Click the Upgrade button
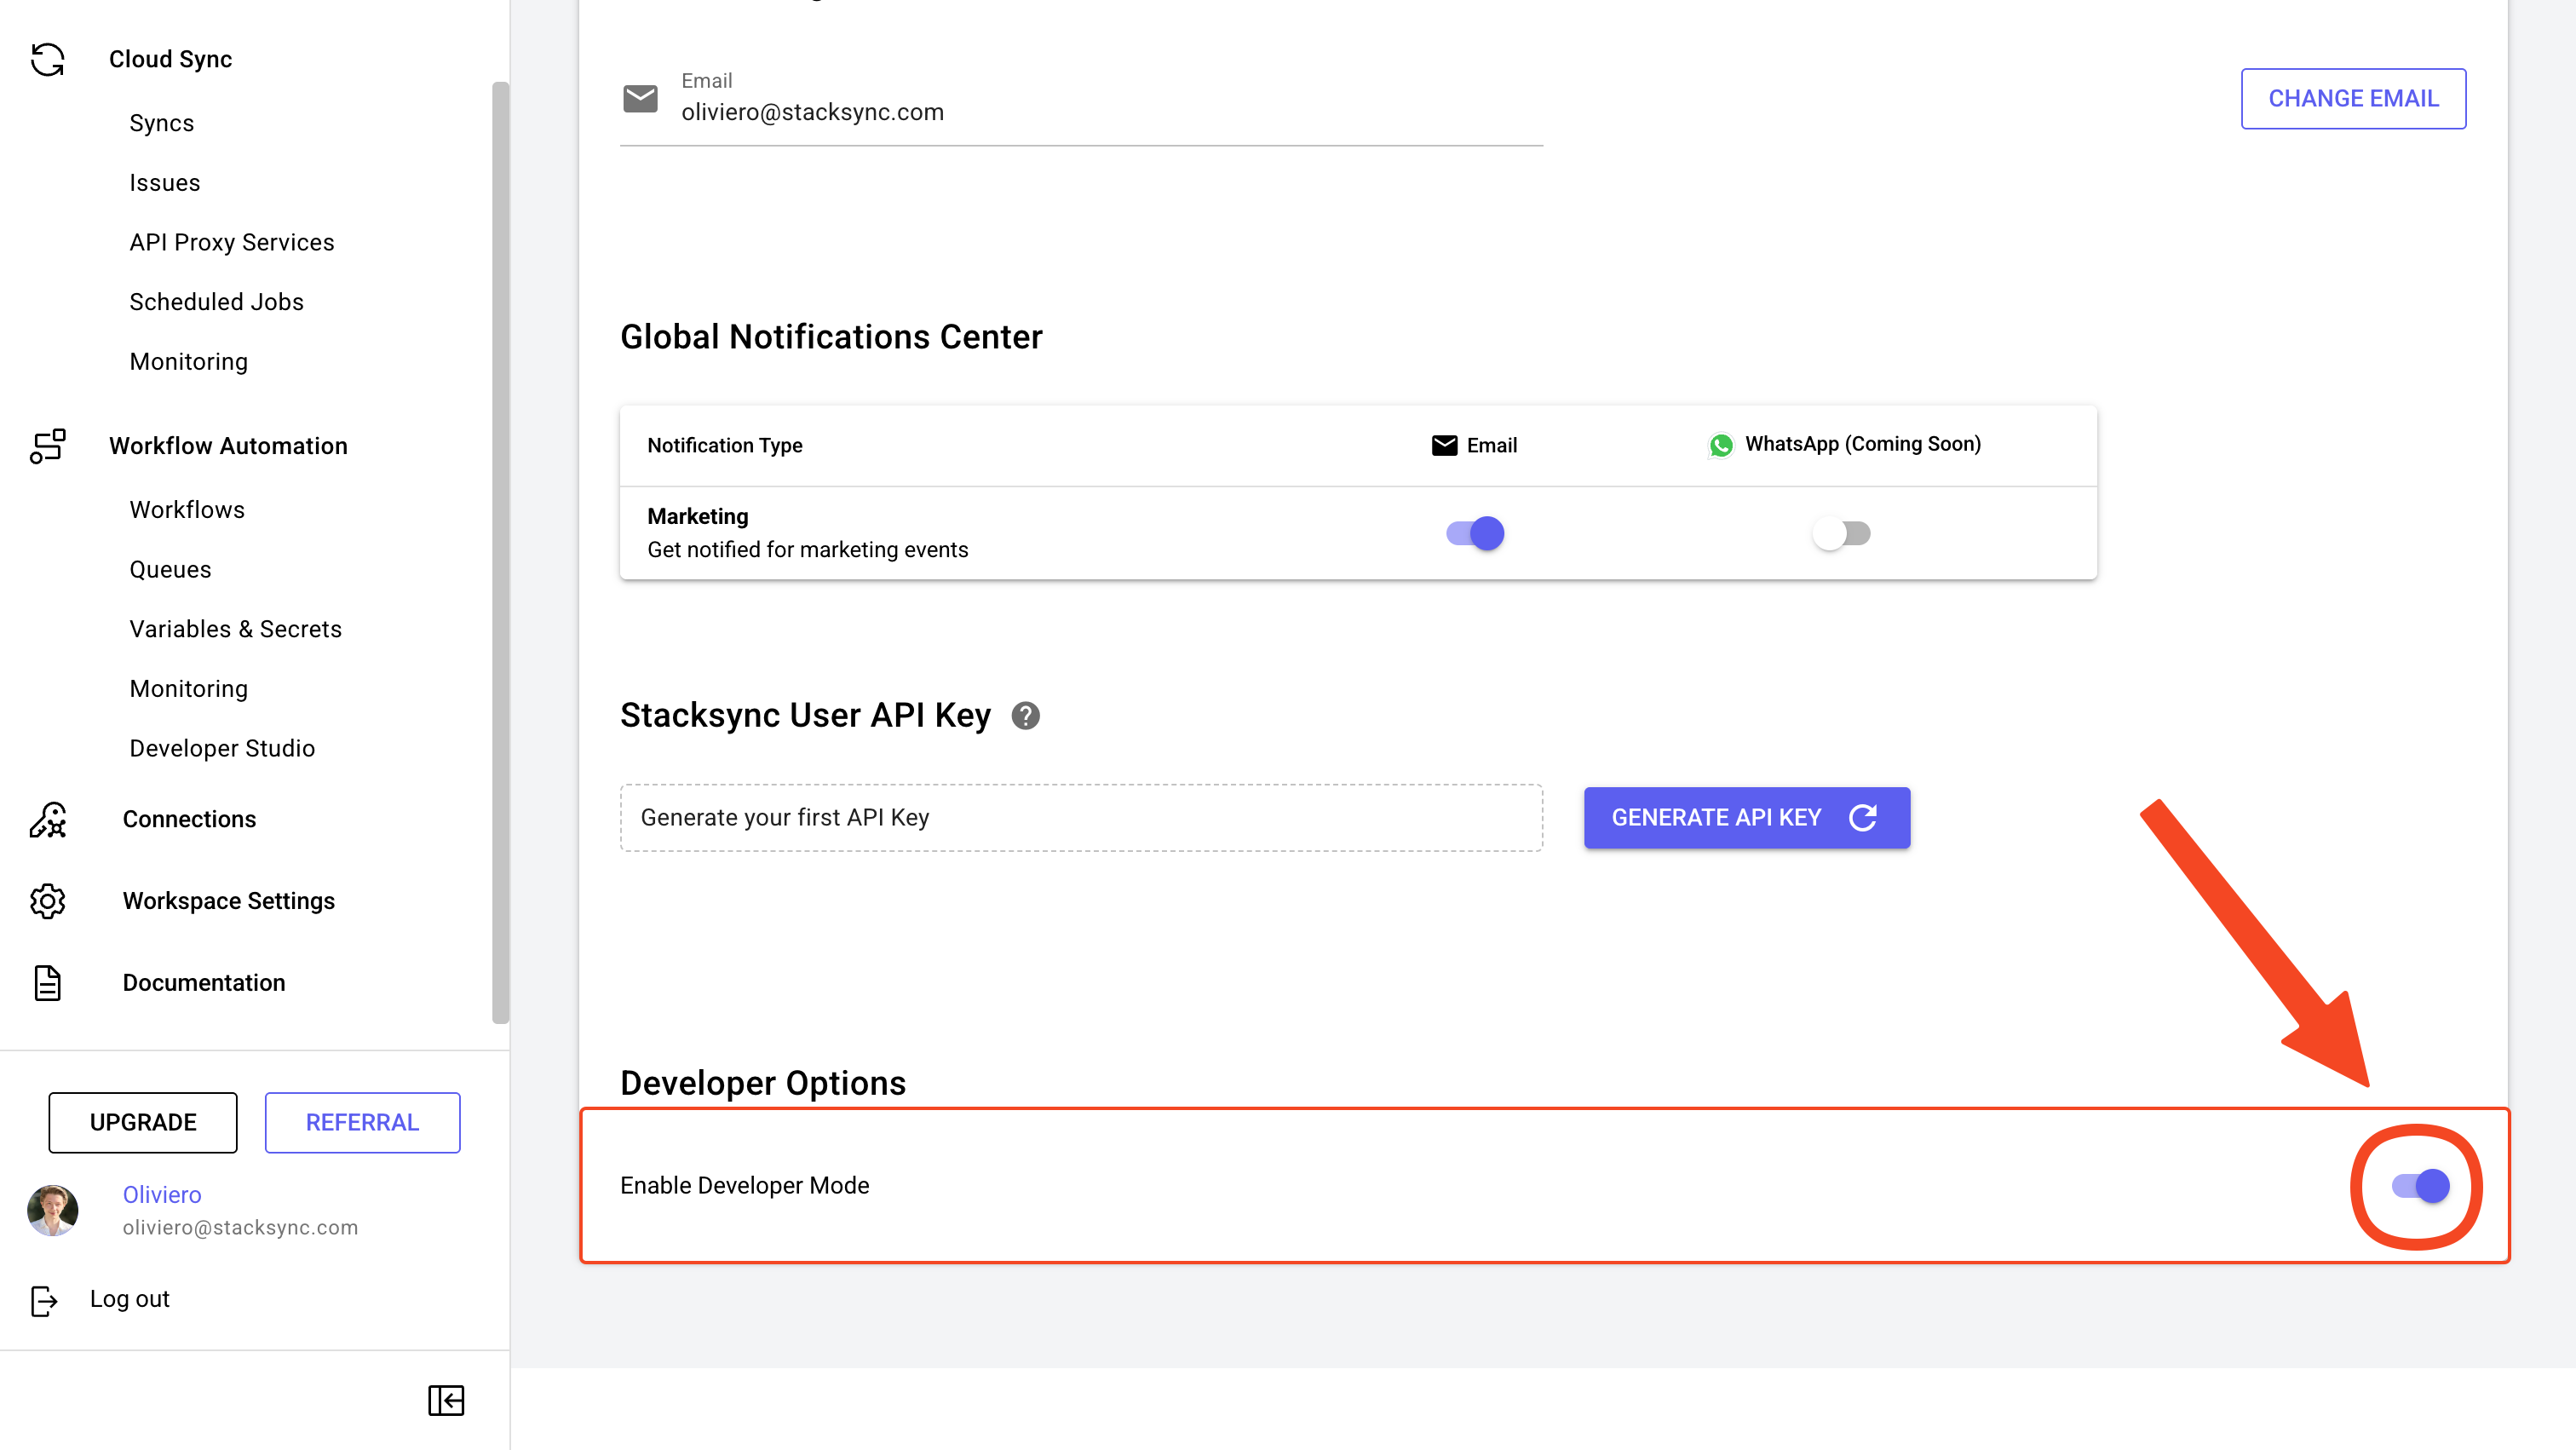This screenshot has height=1450, width=2576. [x=143, y=1122]
